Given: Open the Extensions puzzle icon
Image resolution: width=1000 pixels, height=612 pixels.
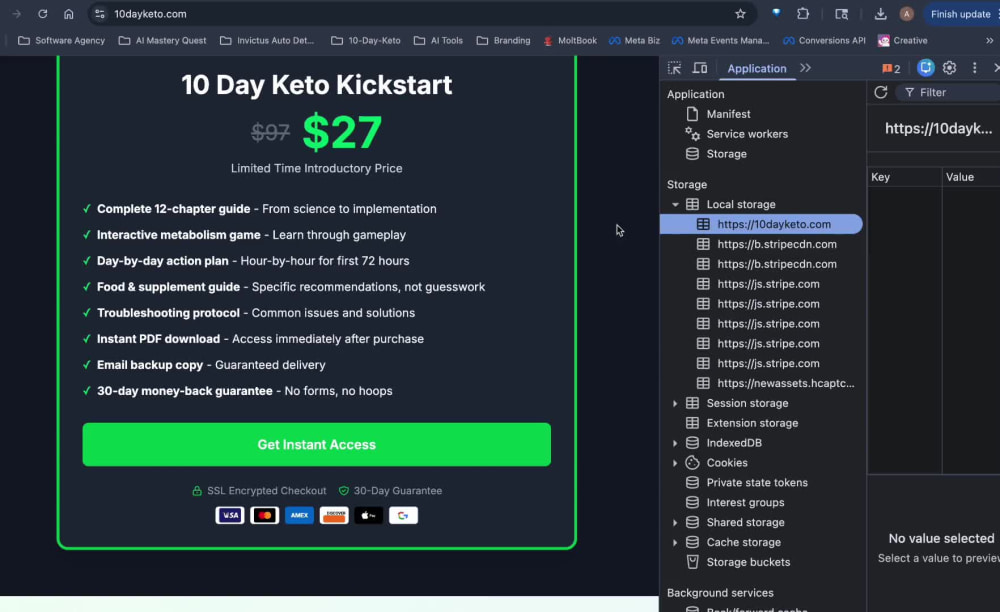Looking at the screenshot, I should pyautogui.click(x=803, y=14).
